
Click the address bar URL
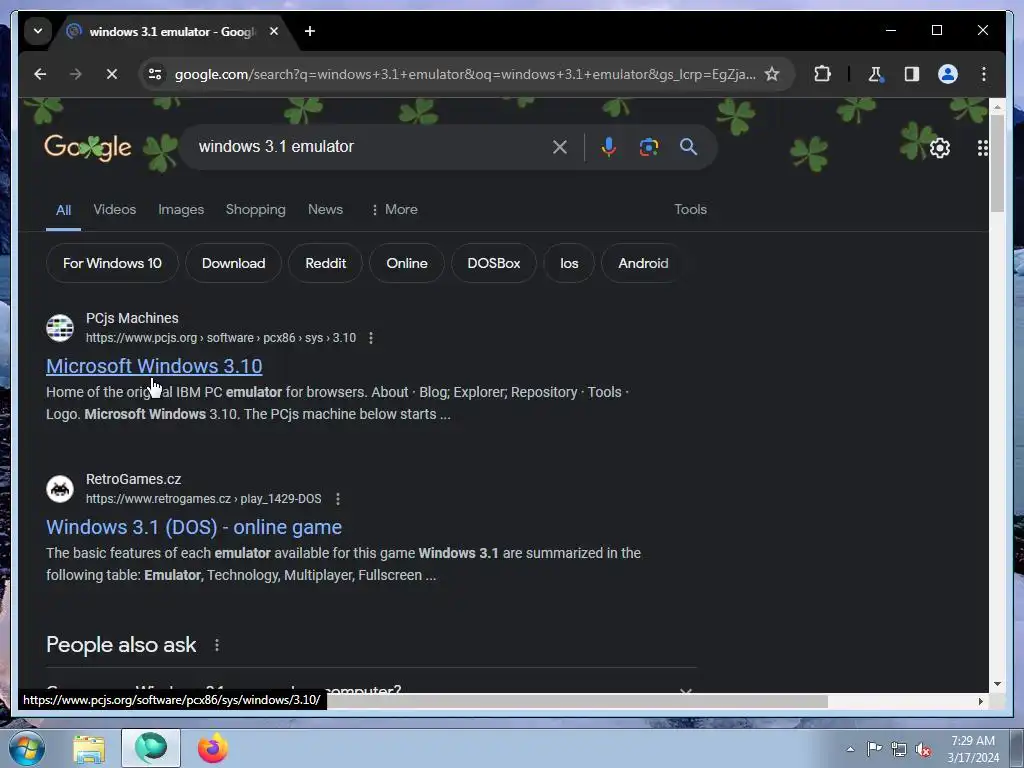point(465,74)
